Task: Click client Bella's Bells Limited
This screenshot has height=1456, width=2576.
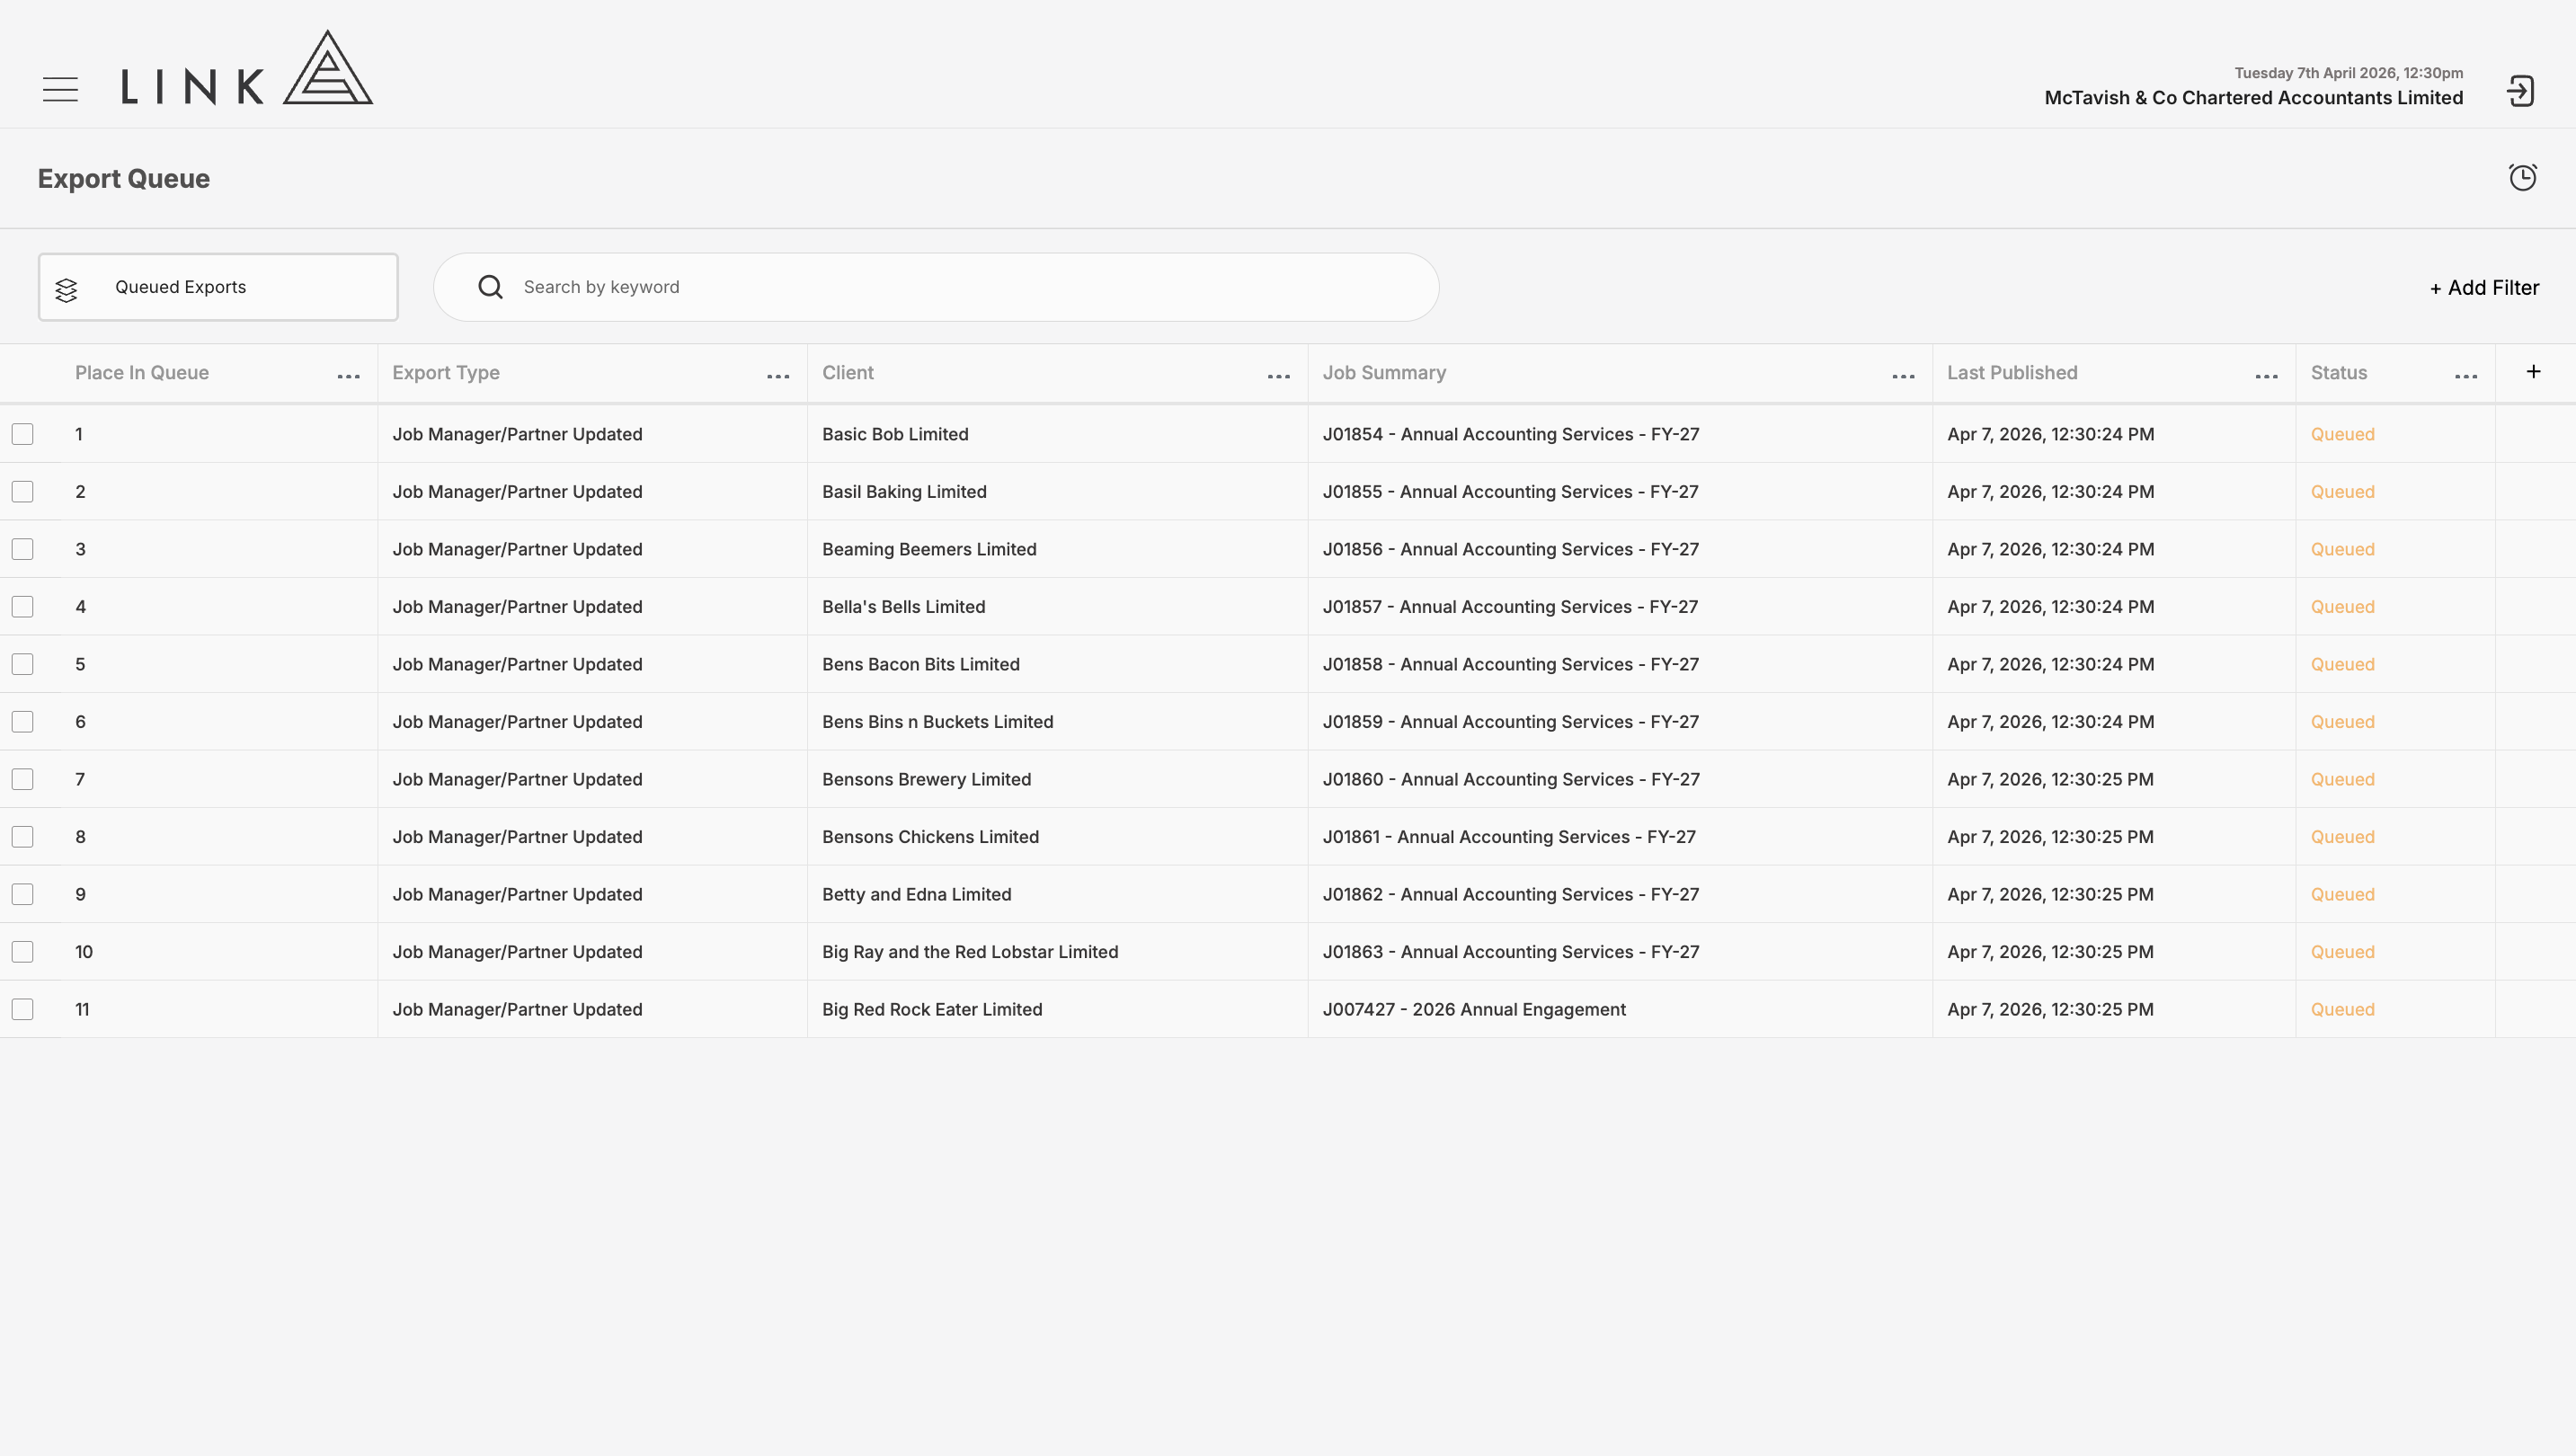Action: pyautogui.click(x=903, y=607)
